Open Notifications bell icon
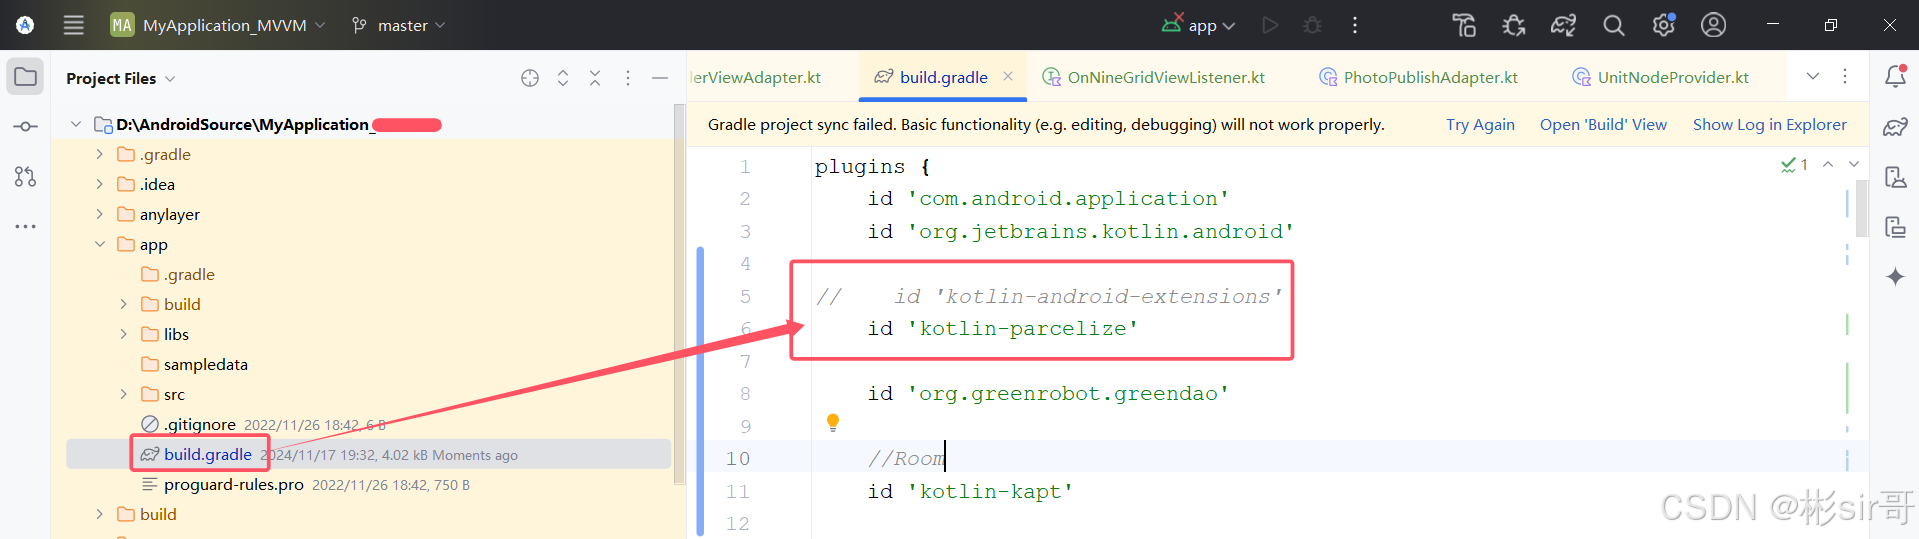 (1895, 76)
